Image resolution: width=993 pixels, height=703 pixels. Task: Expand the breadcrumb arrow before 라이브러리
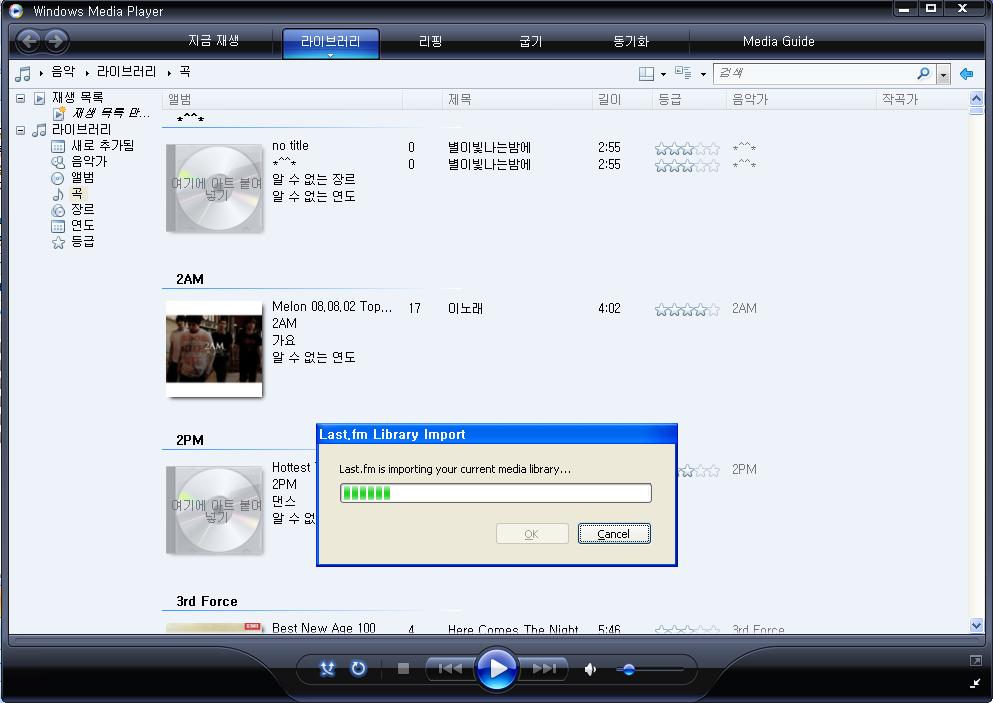tap(87, 73)
